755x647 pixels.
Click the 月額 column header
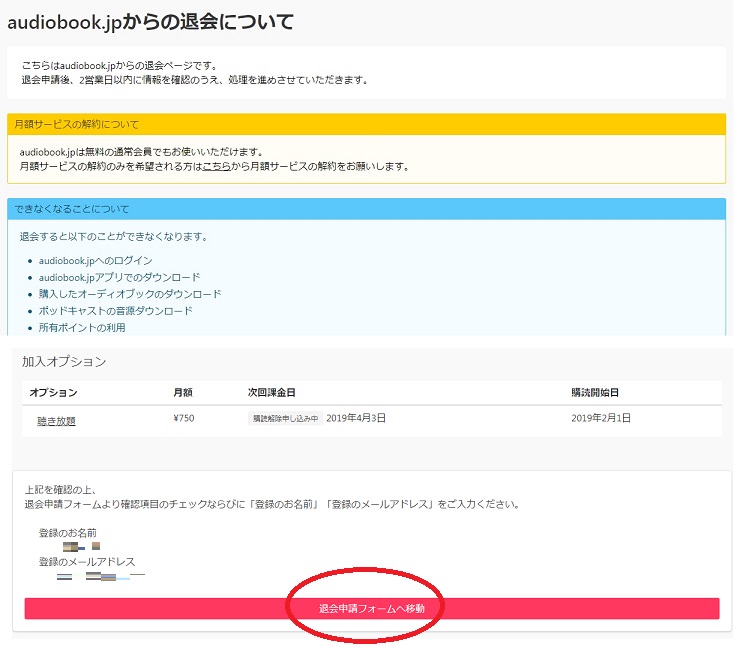pyautogui.click(x=182, y=392)
